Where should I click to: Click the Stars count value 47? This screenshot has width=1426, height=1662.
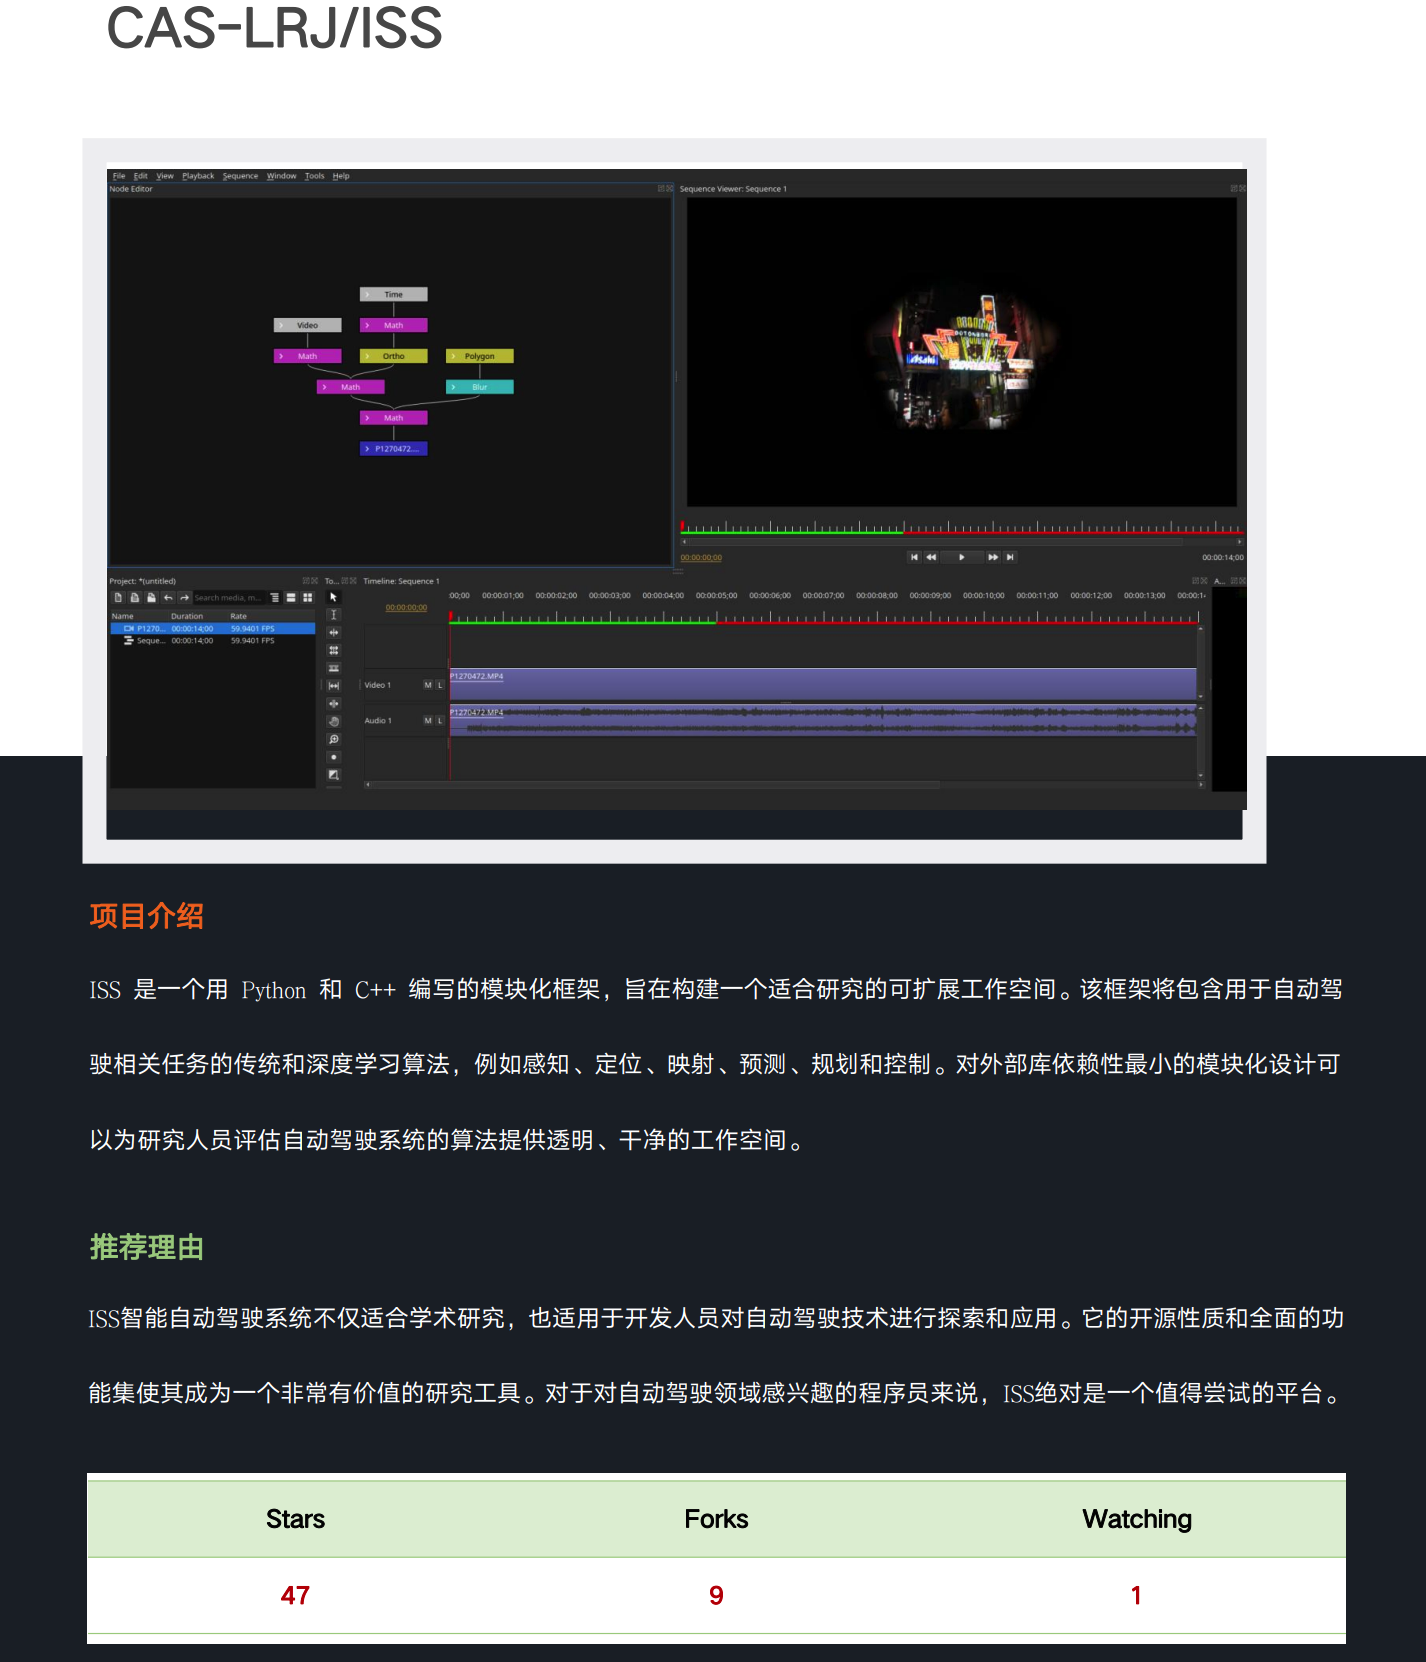[295, 1595]
